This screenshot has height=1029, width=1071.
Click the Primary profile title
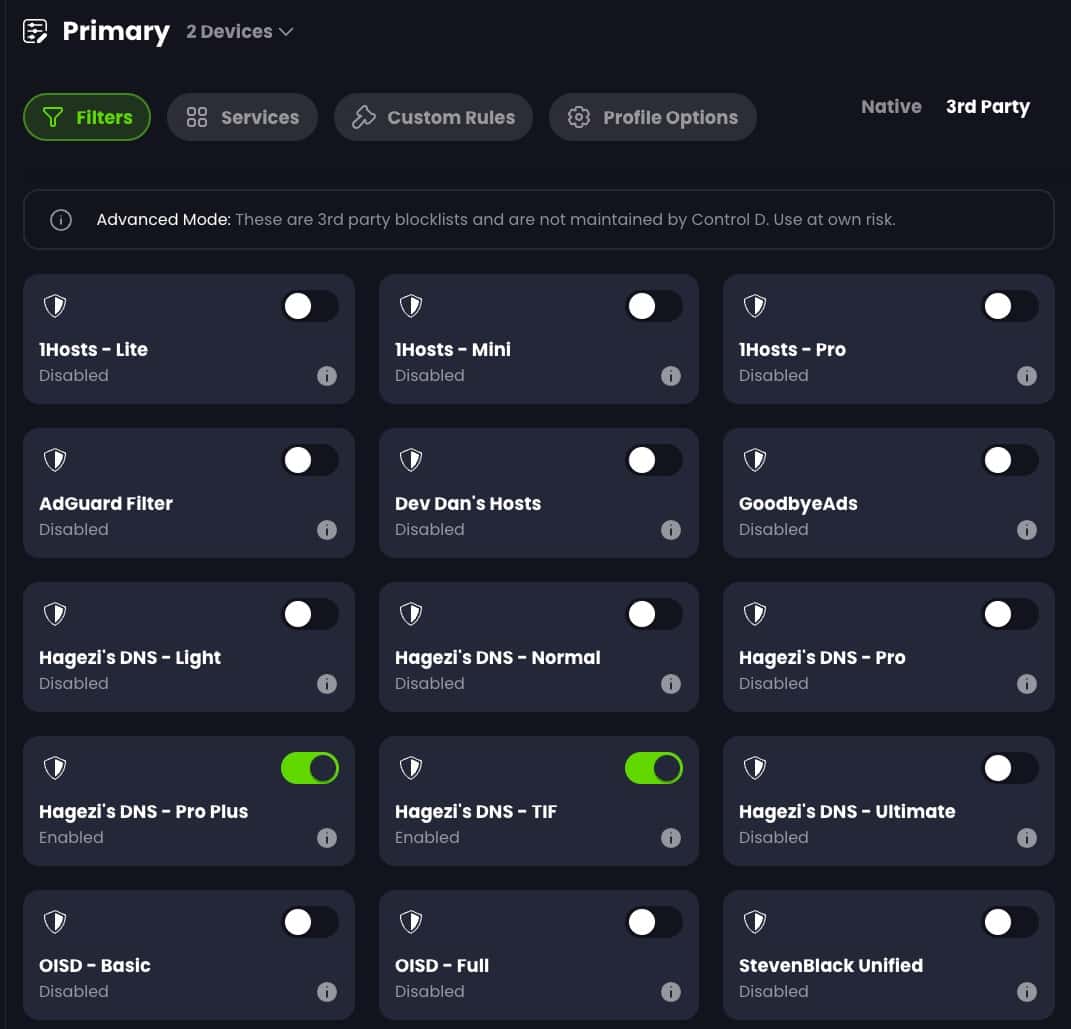point(115,31)
